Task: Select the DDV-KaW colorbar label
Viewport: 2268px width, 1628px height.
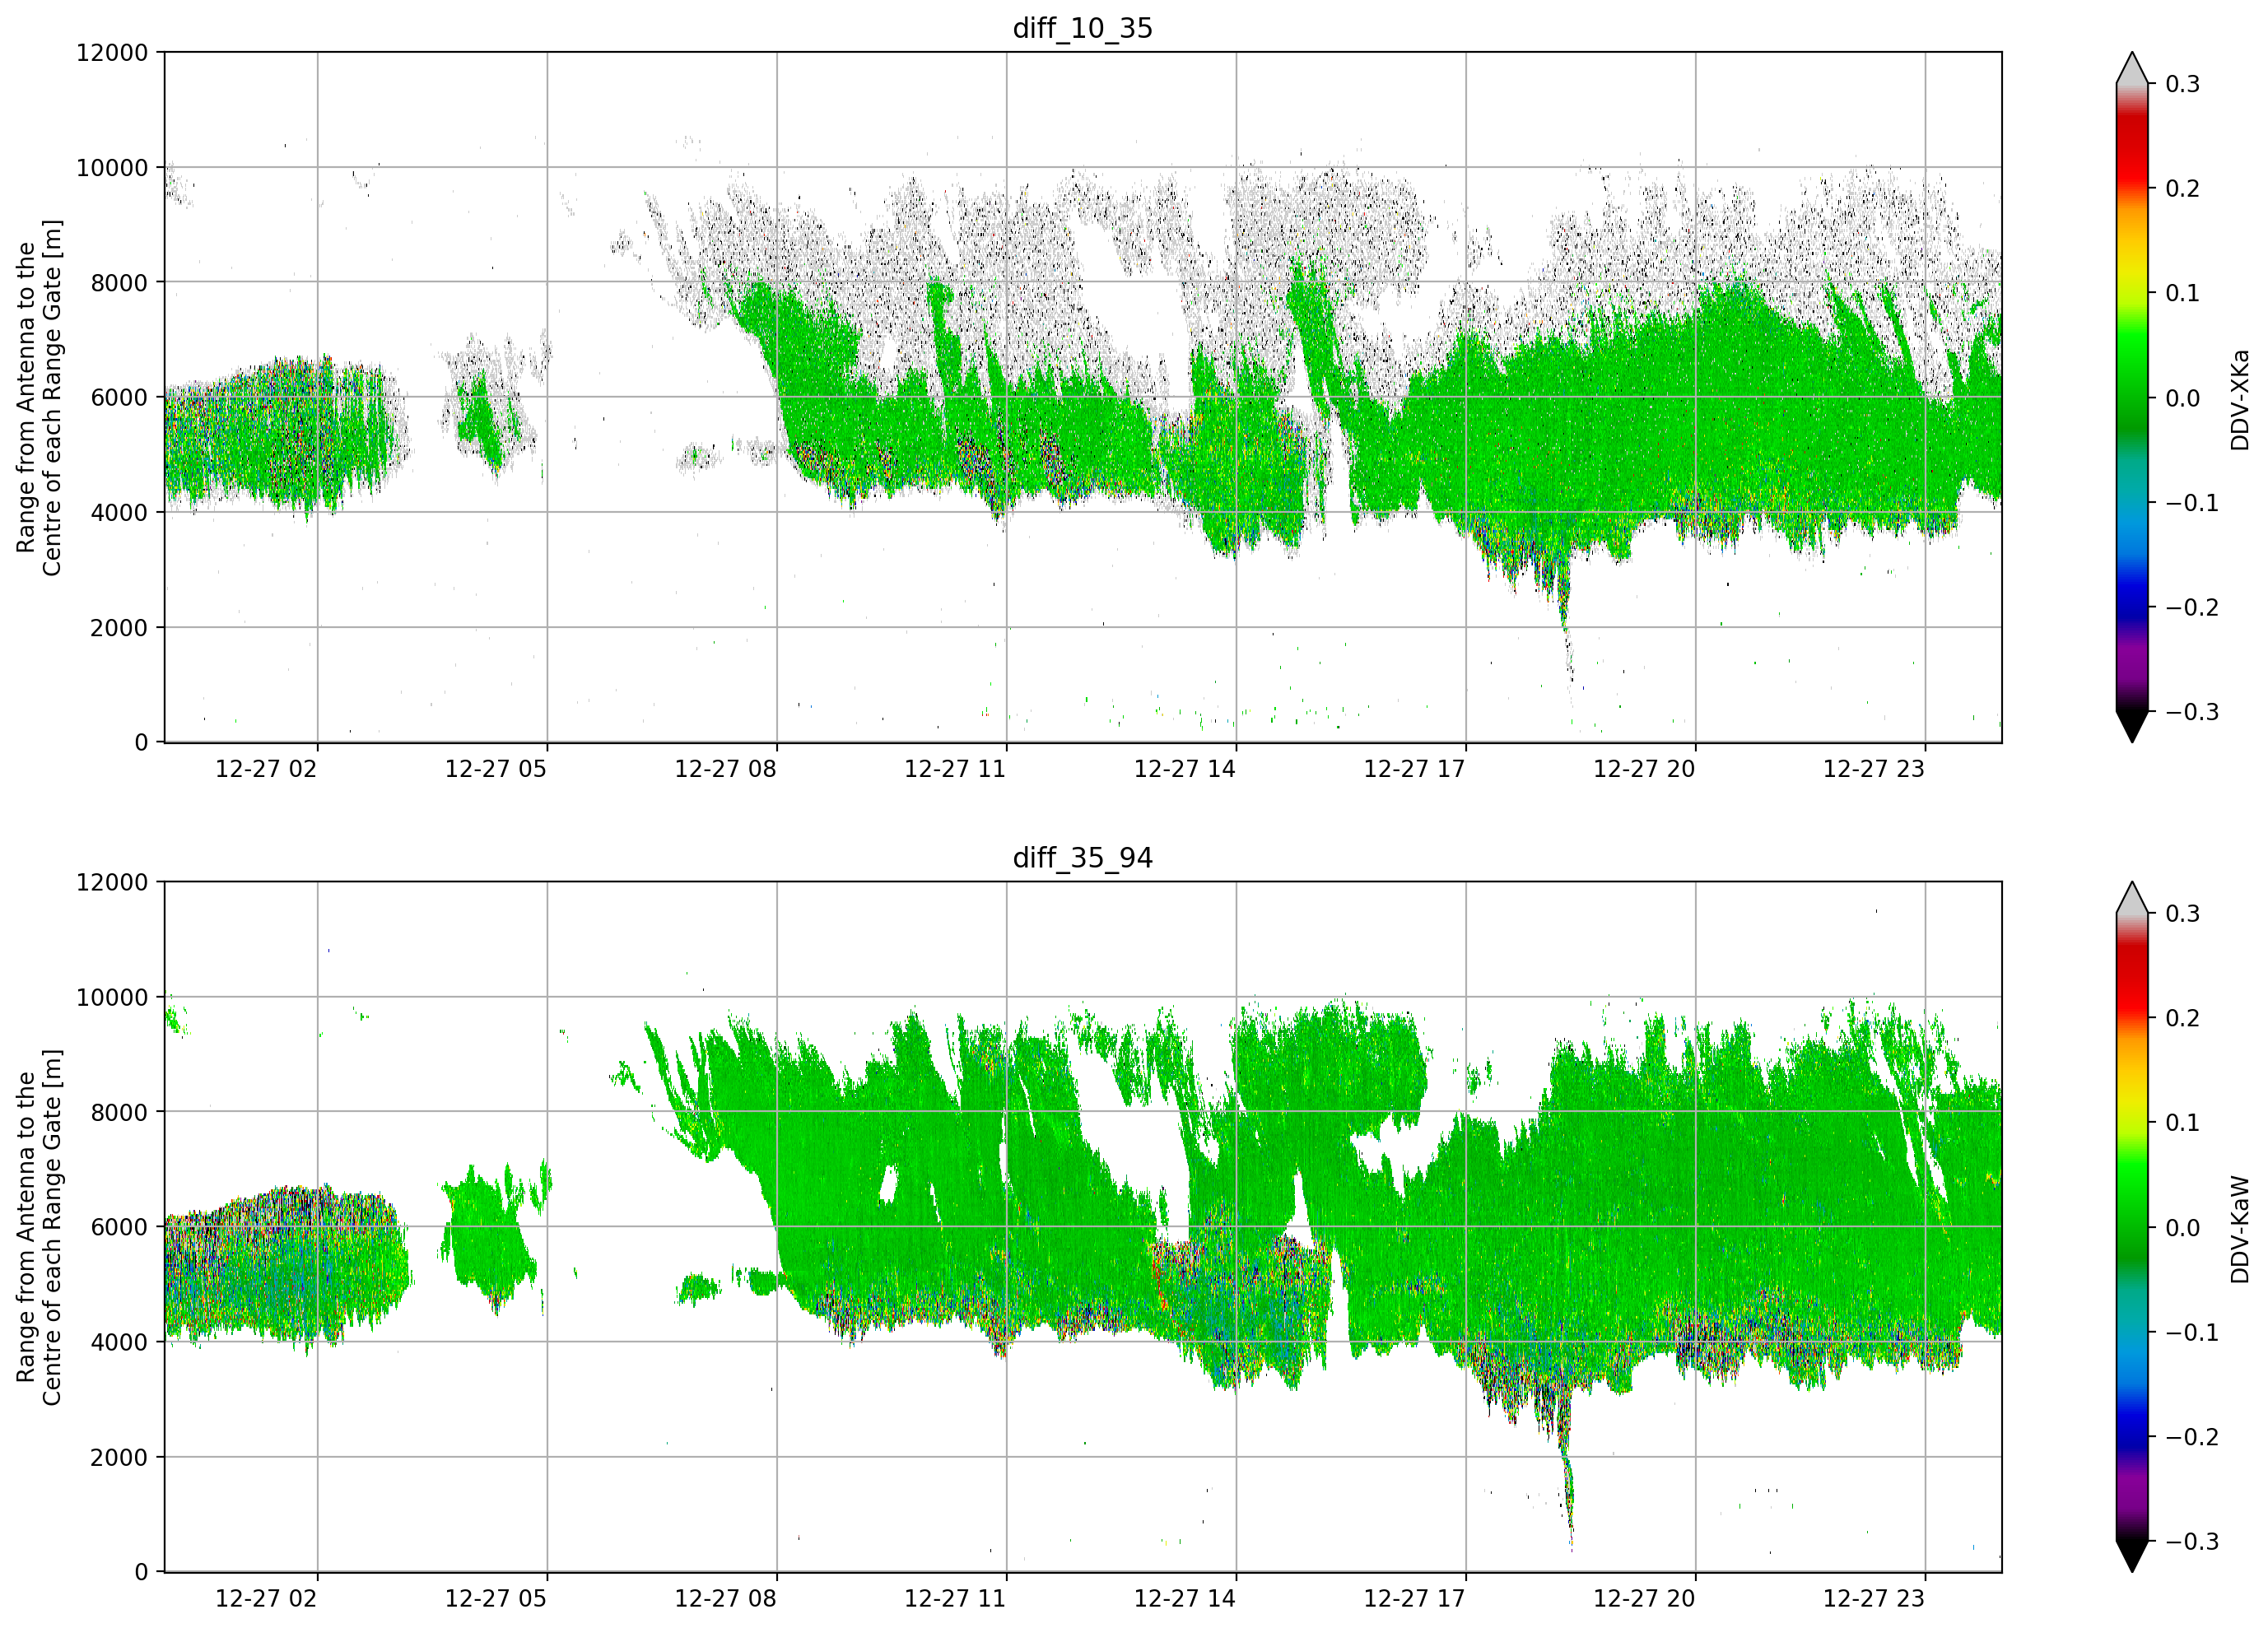Action: pos(2239,1229)
